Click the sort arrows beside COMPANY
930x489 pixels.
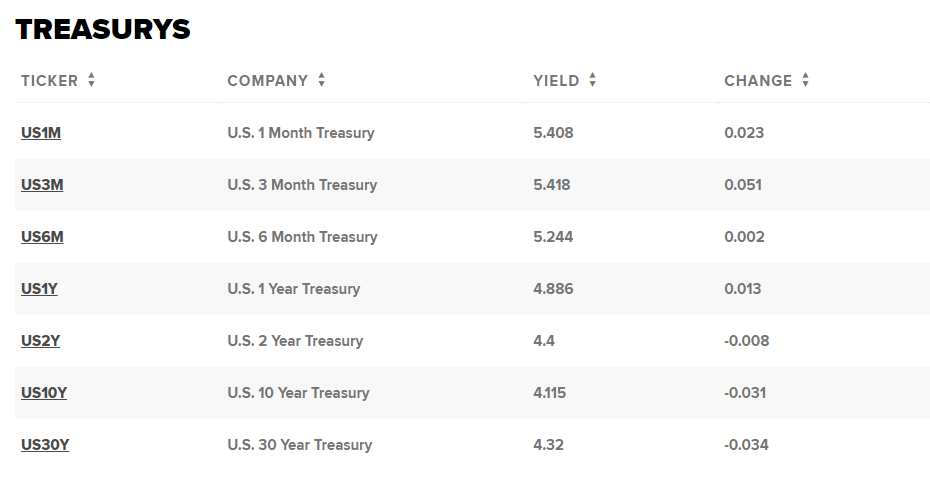click(321, 80)
